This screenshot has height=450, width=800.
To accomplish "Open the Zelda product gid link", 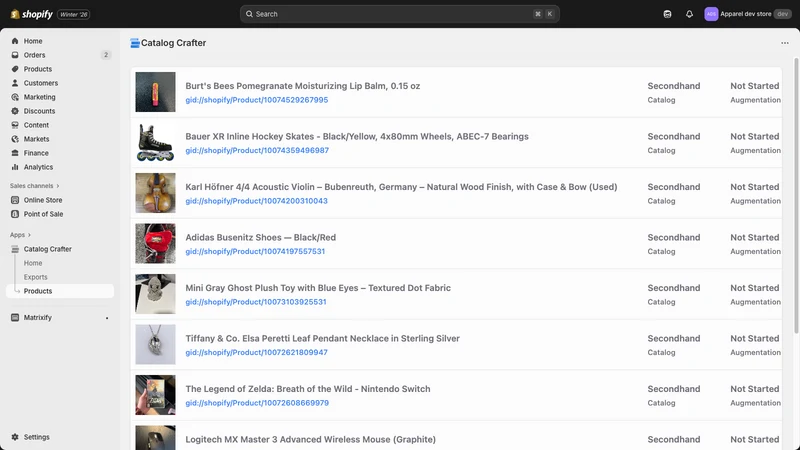I will point(257,403).
